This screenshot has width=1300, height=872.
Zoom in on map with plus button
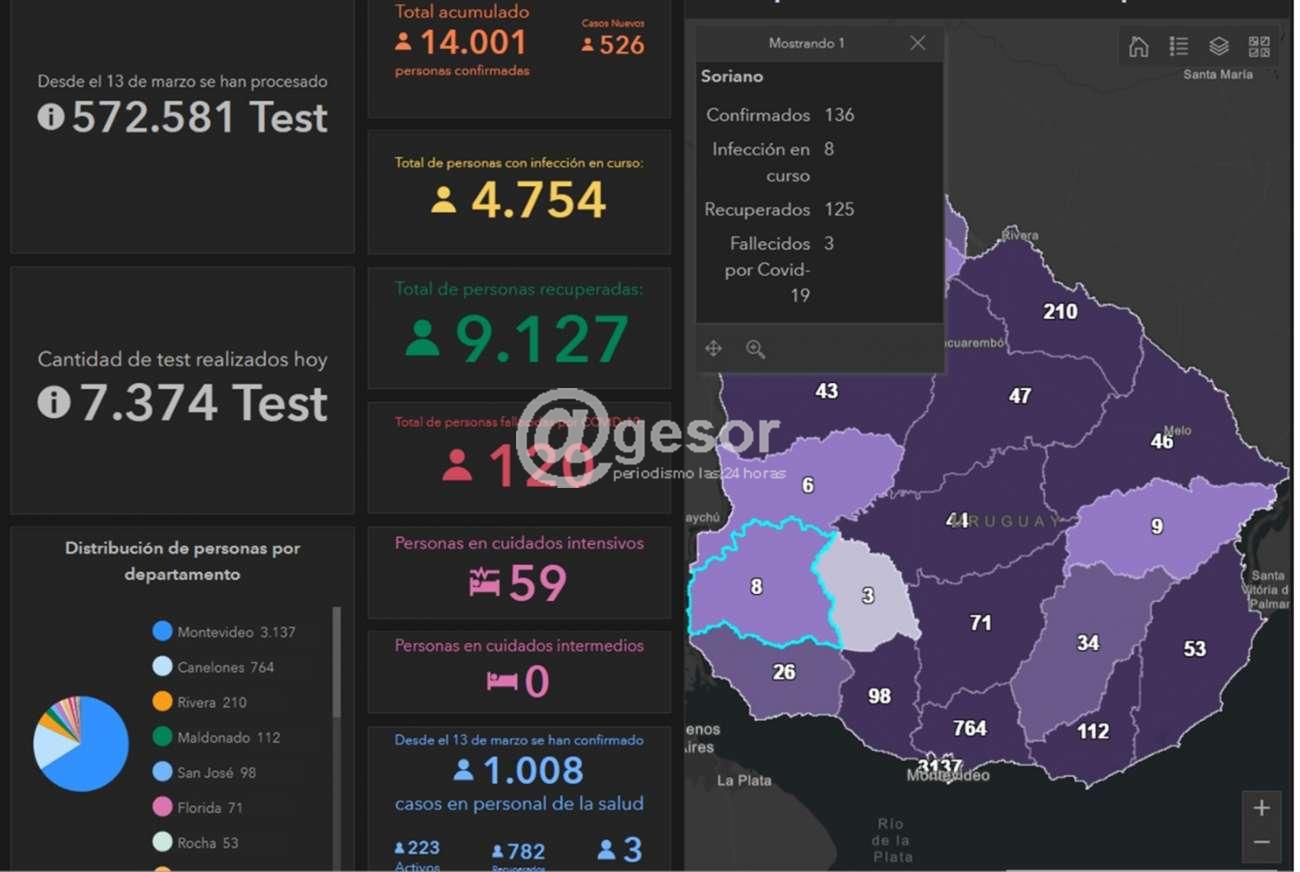pyautogui.click(x=1261, y=808)
